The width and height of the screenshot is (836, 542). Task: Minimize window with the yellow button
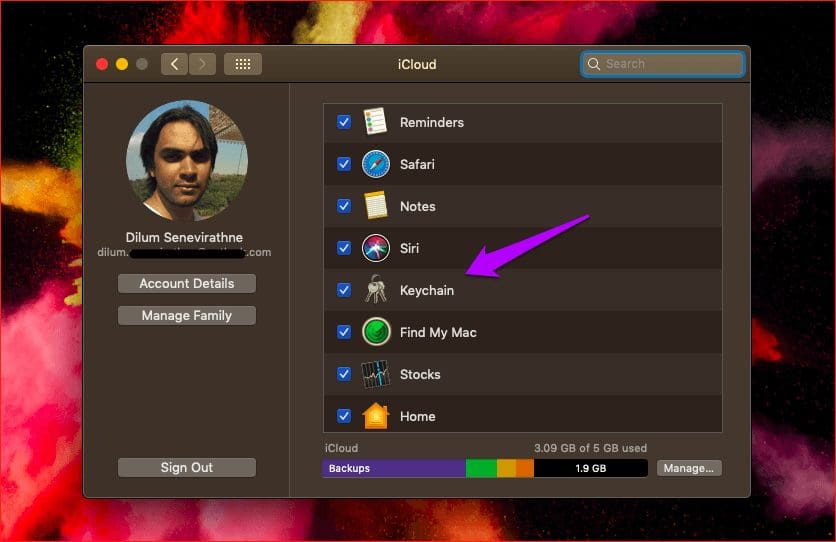coord(122,64)
